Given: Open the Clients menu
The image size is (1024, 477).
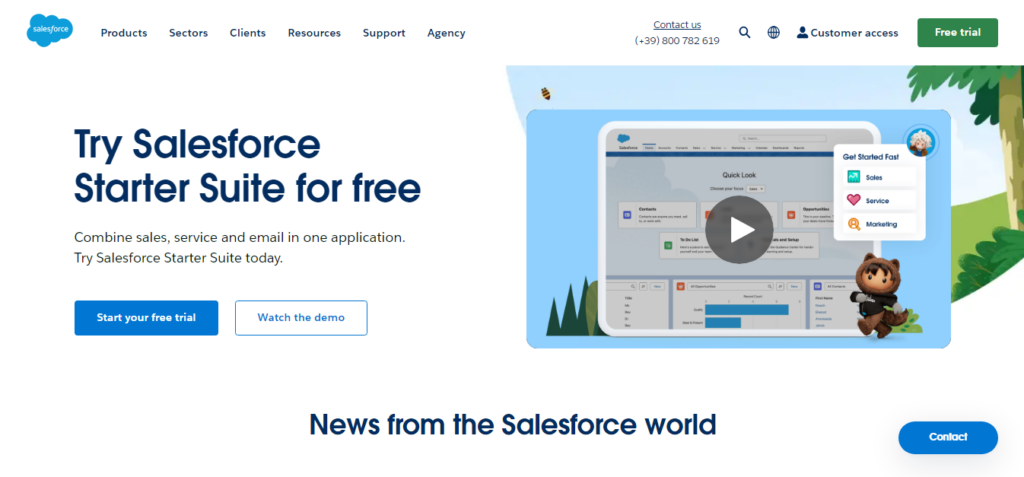Looking at the screenshot, I should pyautogui.click(x=248, y=33).
